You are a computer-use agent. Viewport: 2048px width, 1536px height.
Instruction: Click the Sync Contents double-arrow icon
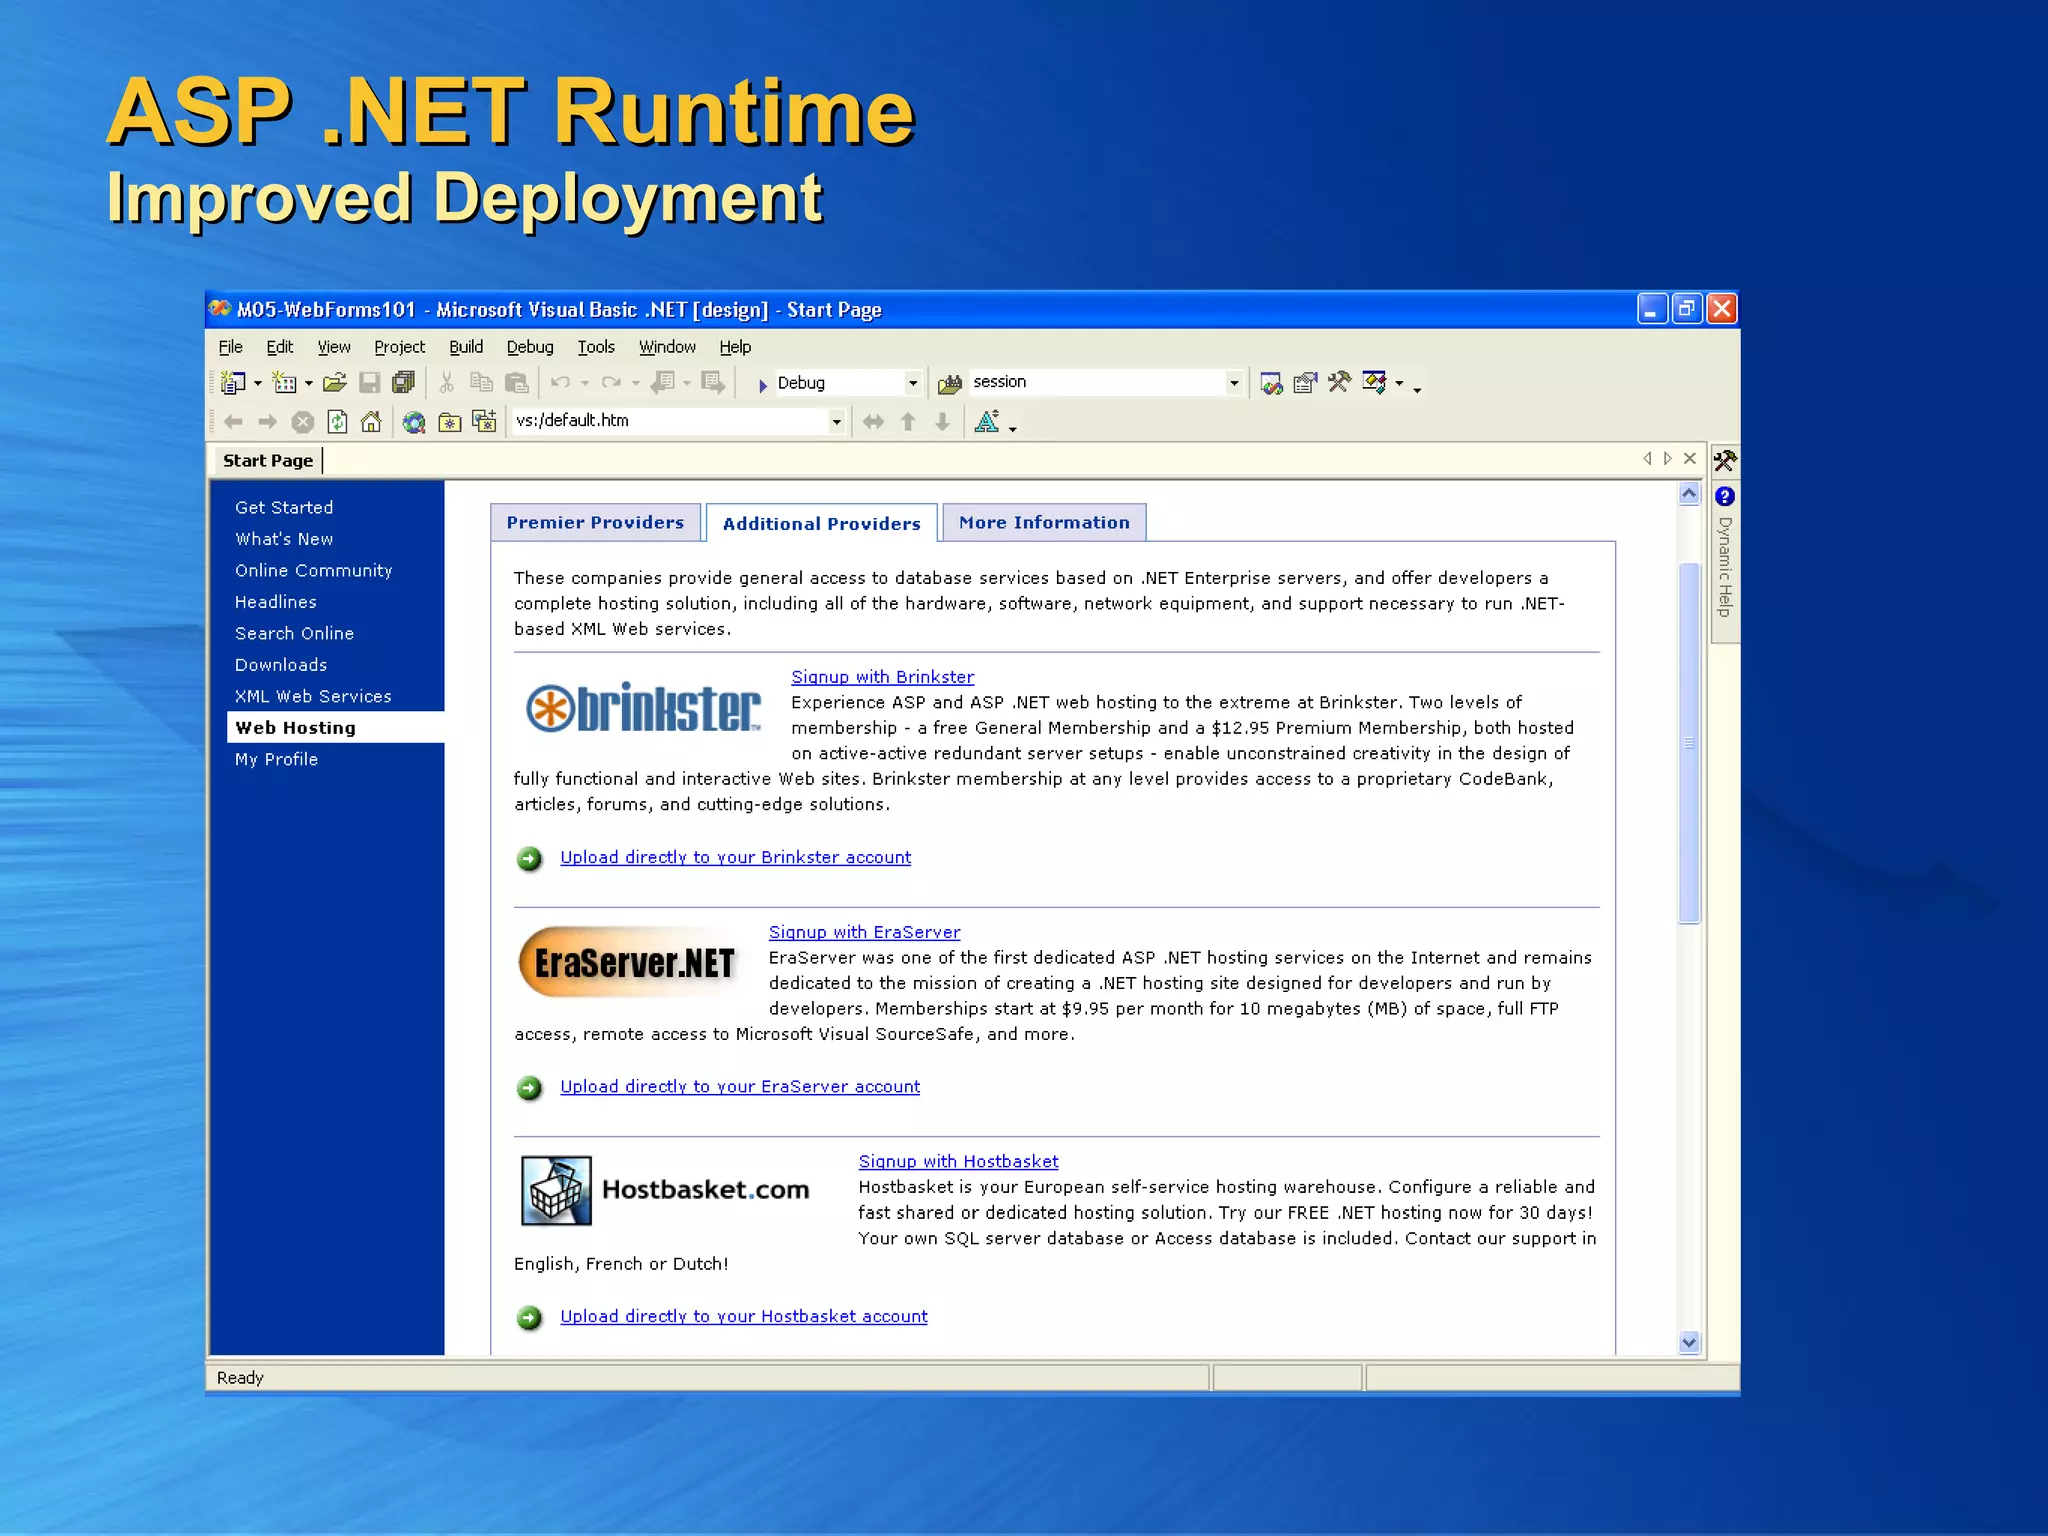tap(873, 422)
